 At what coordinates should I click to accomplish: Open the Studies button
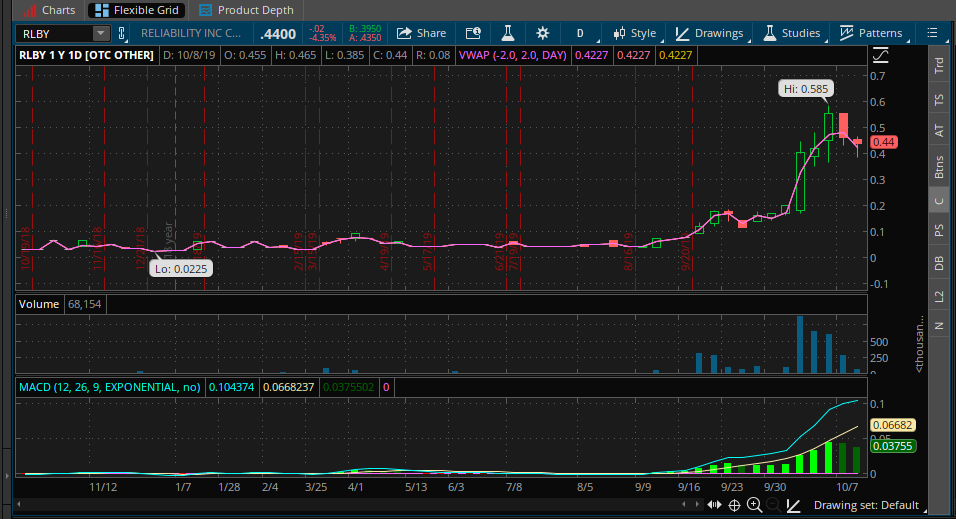pos(792,33)
